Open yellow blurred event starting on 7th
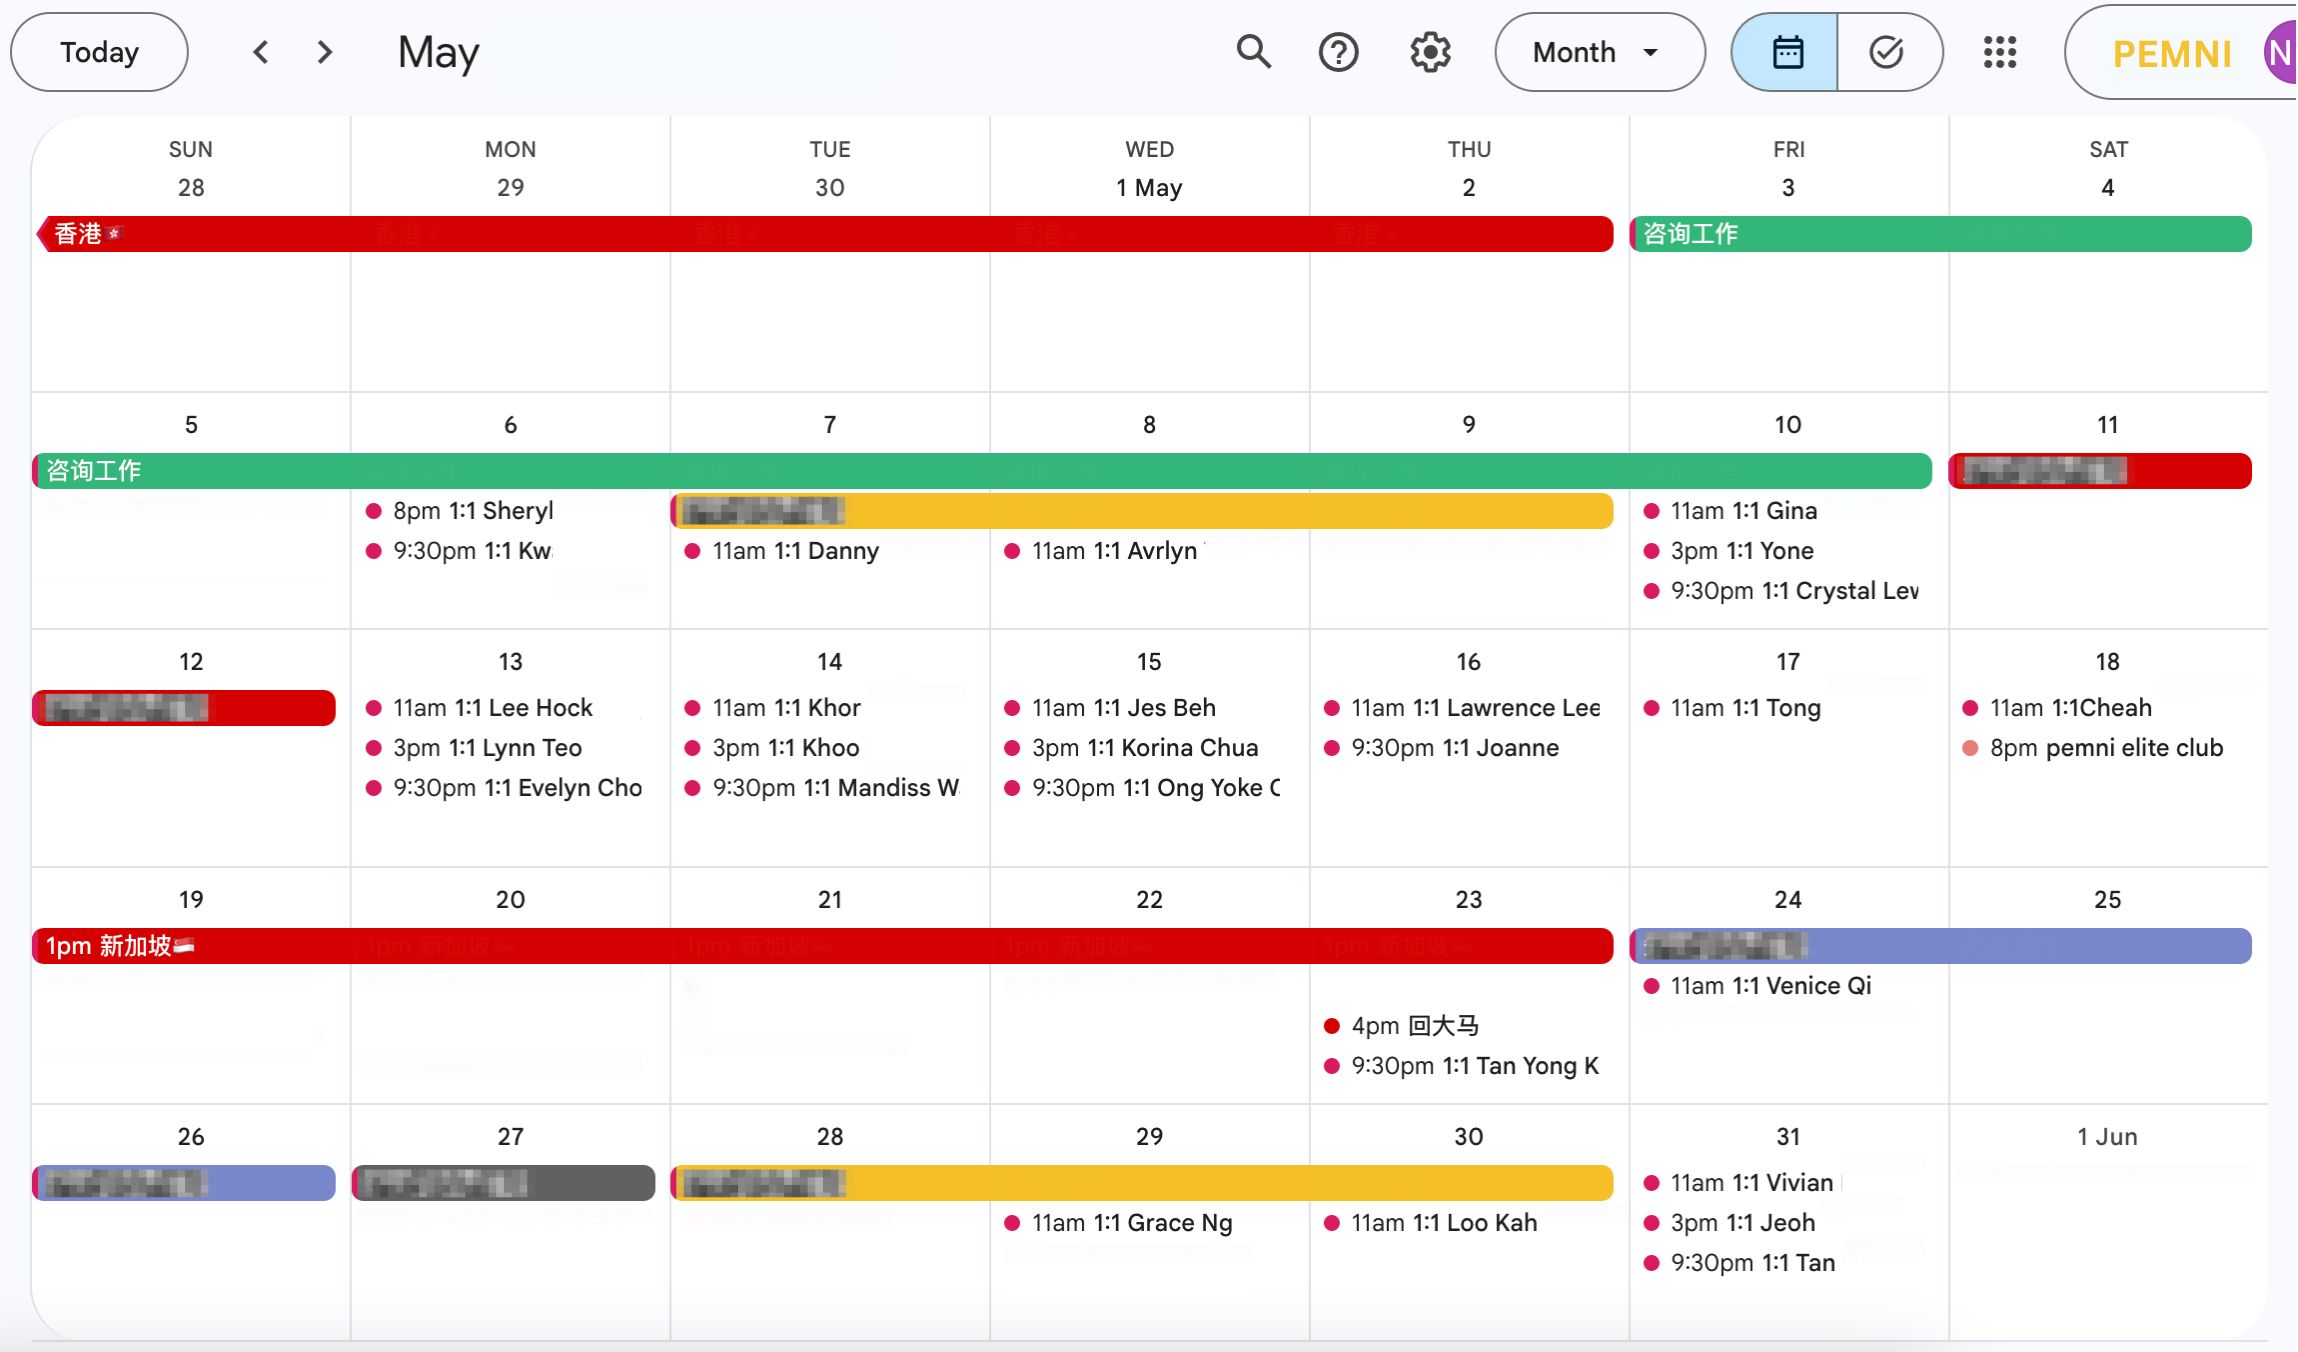Screen dimensions: 2298x1352 coord(1142,511)
